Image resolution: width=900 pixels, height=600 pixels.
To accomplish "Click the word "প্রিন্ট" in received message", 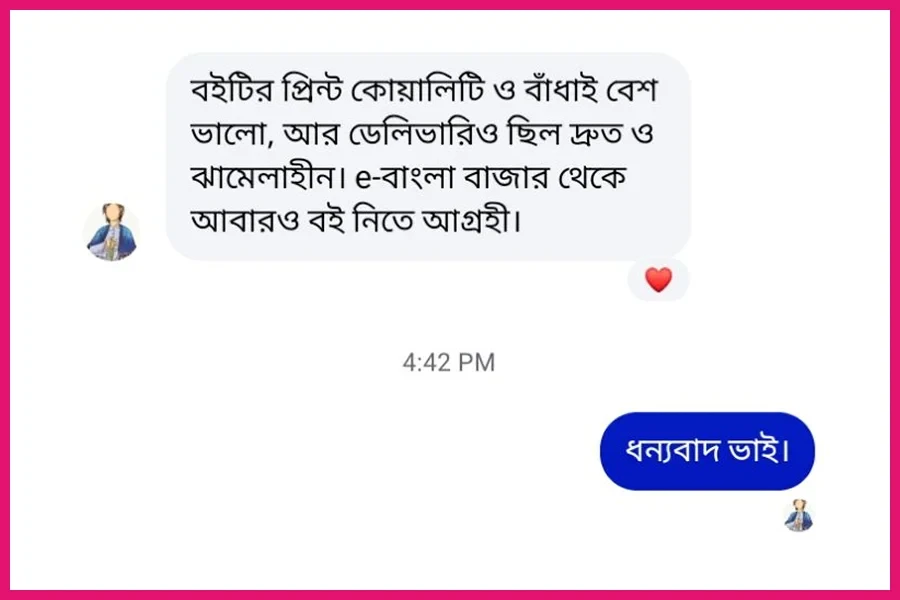I will pos(312,90).
